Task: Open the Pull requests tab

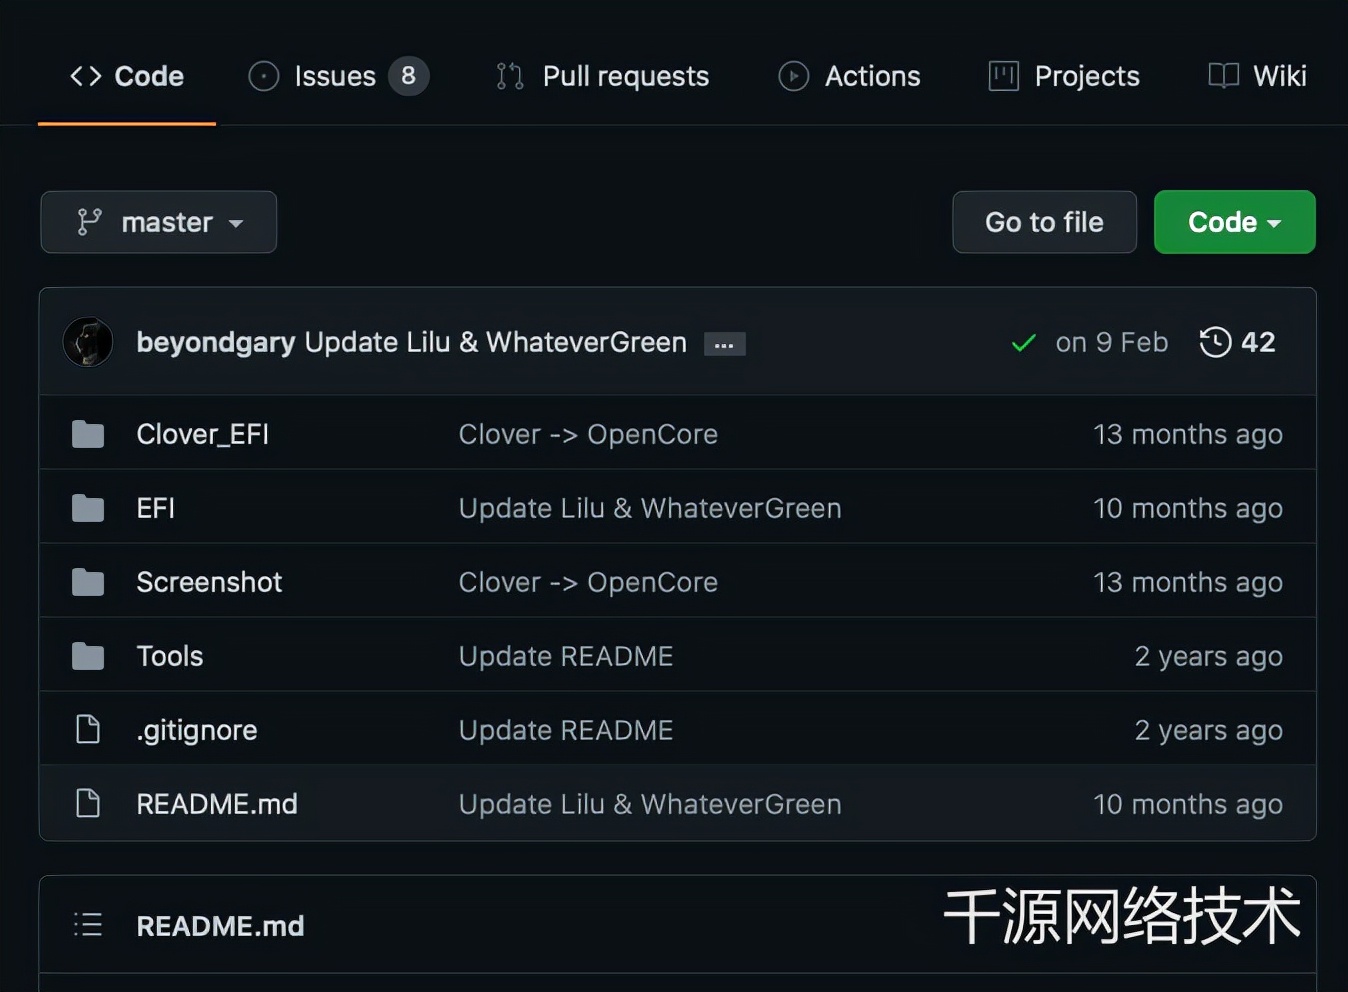Action: 602,76
